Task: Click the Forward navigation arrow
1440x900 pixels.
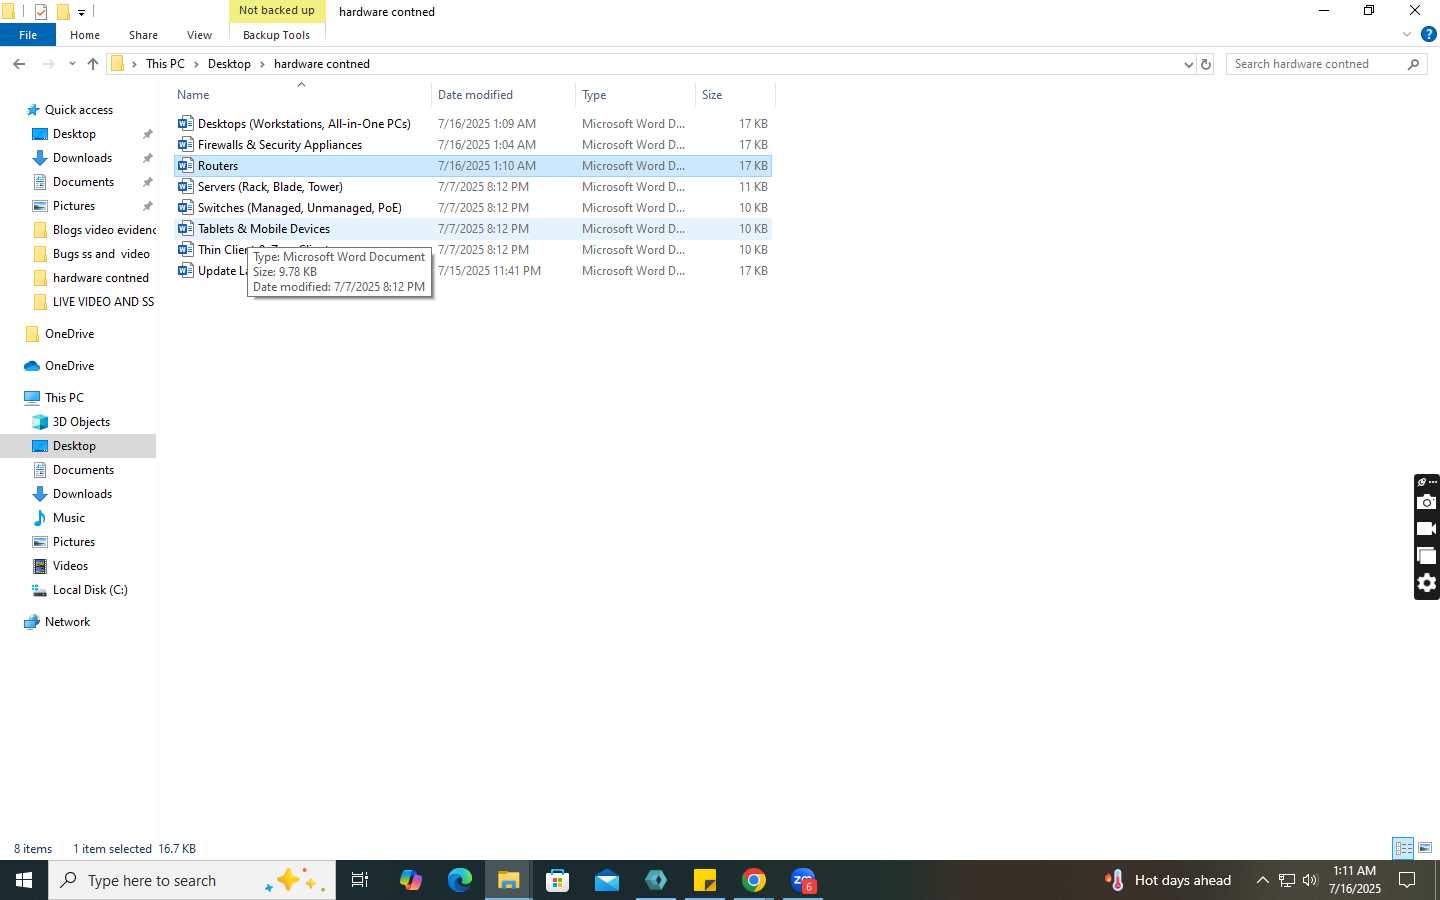Action: point(48,64)
